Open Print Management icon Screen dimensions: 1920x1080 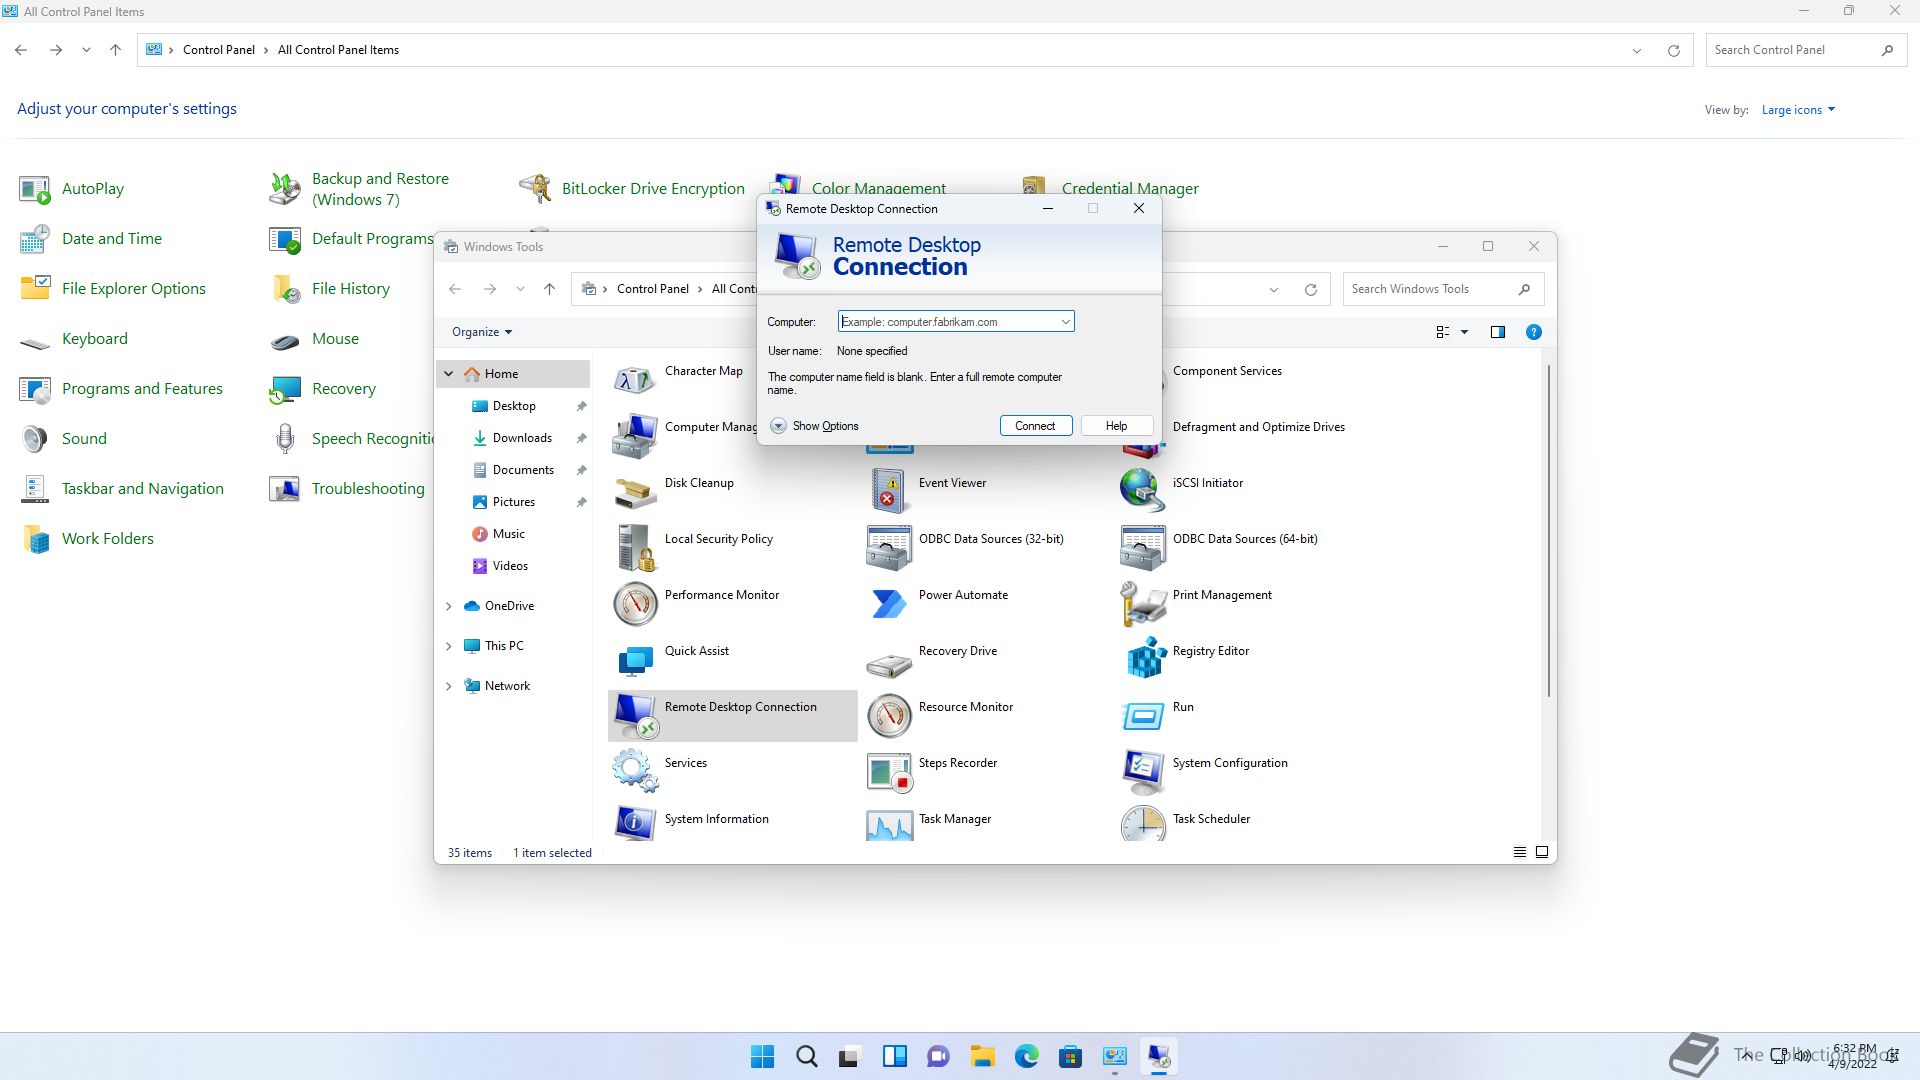(x=1143, y=603)
